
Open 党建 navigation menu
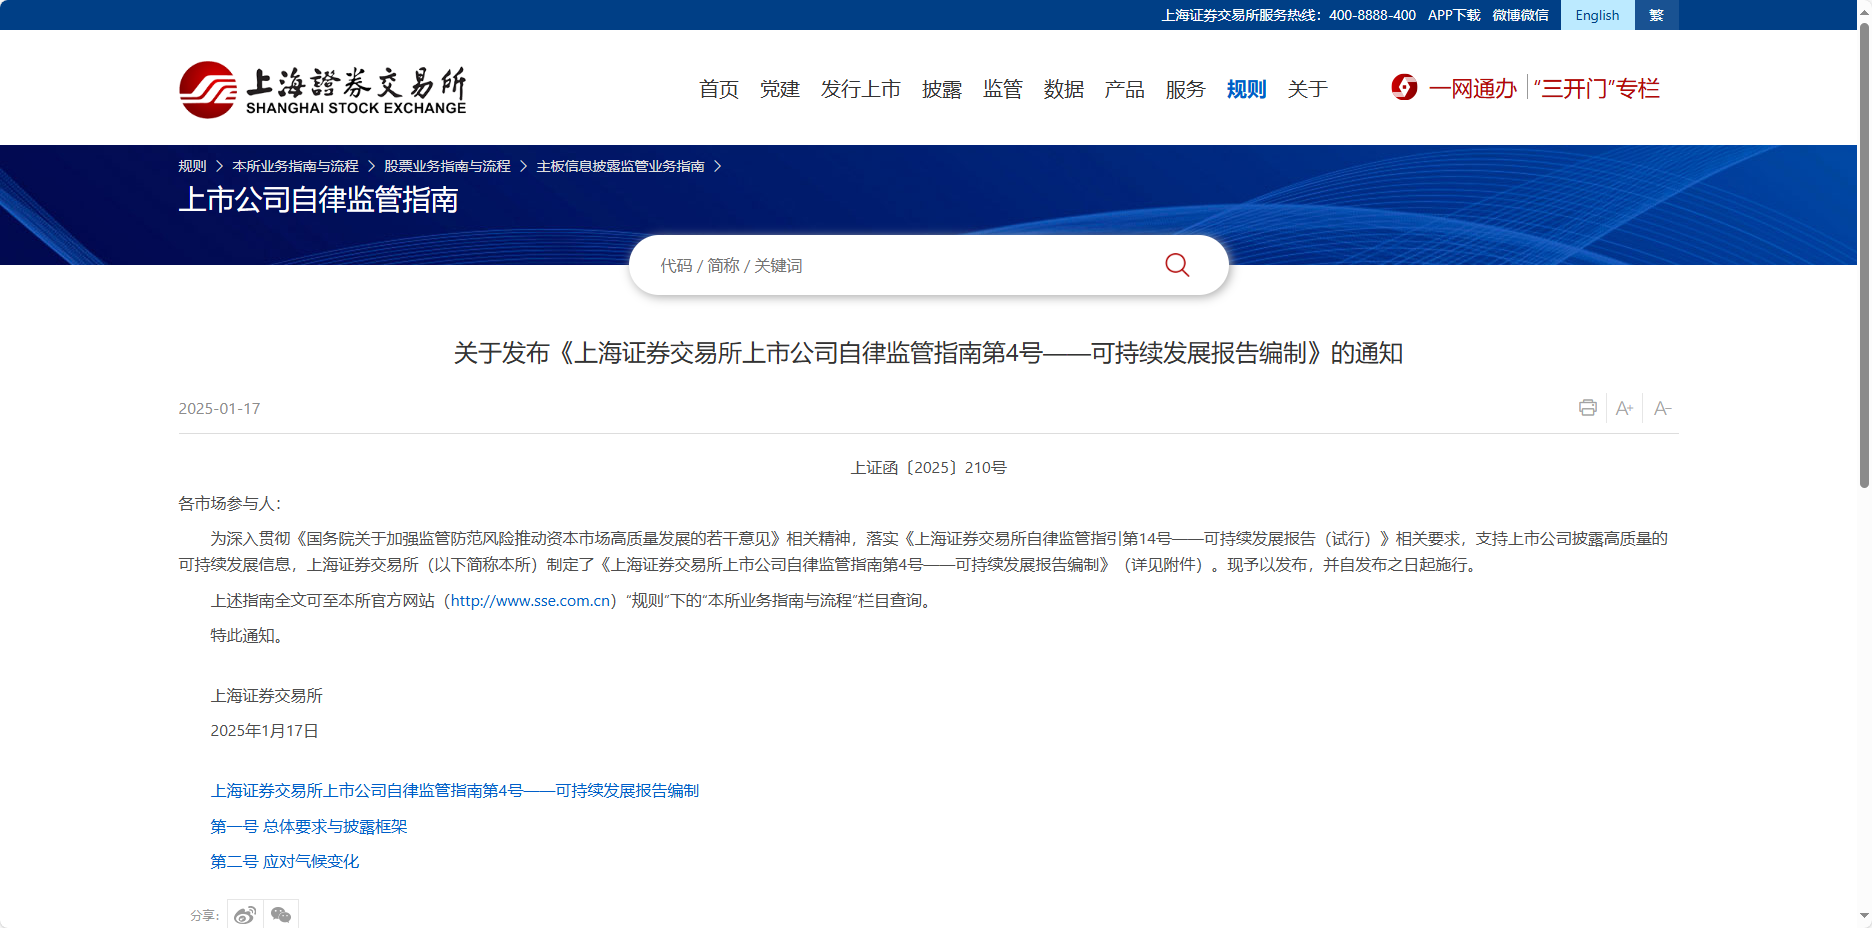(x=780, y=89)
